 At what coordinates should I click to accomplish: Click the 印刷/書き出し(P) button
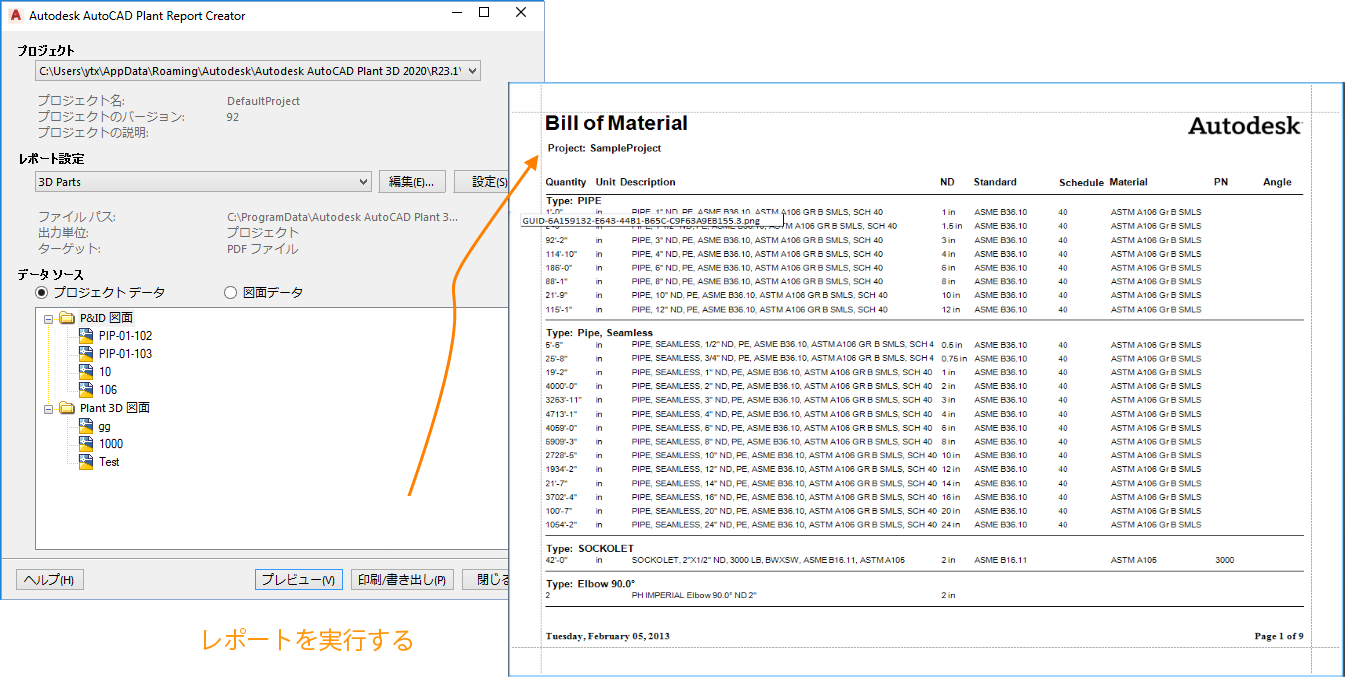tap(402, 579)
